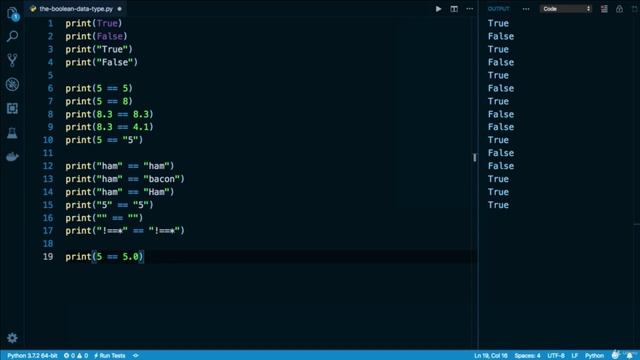Viewport: 640px width, 360px height.
Task: Click the status bar icon after Run Tests
Action: pos(136,356)
